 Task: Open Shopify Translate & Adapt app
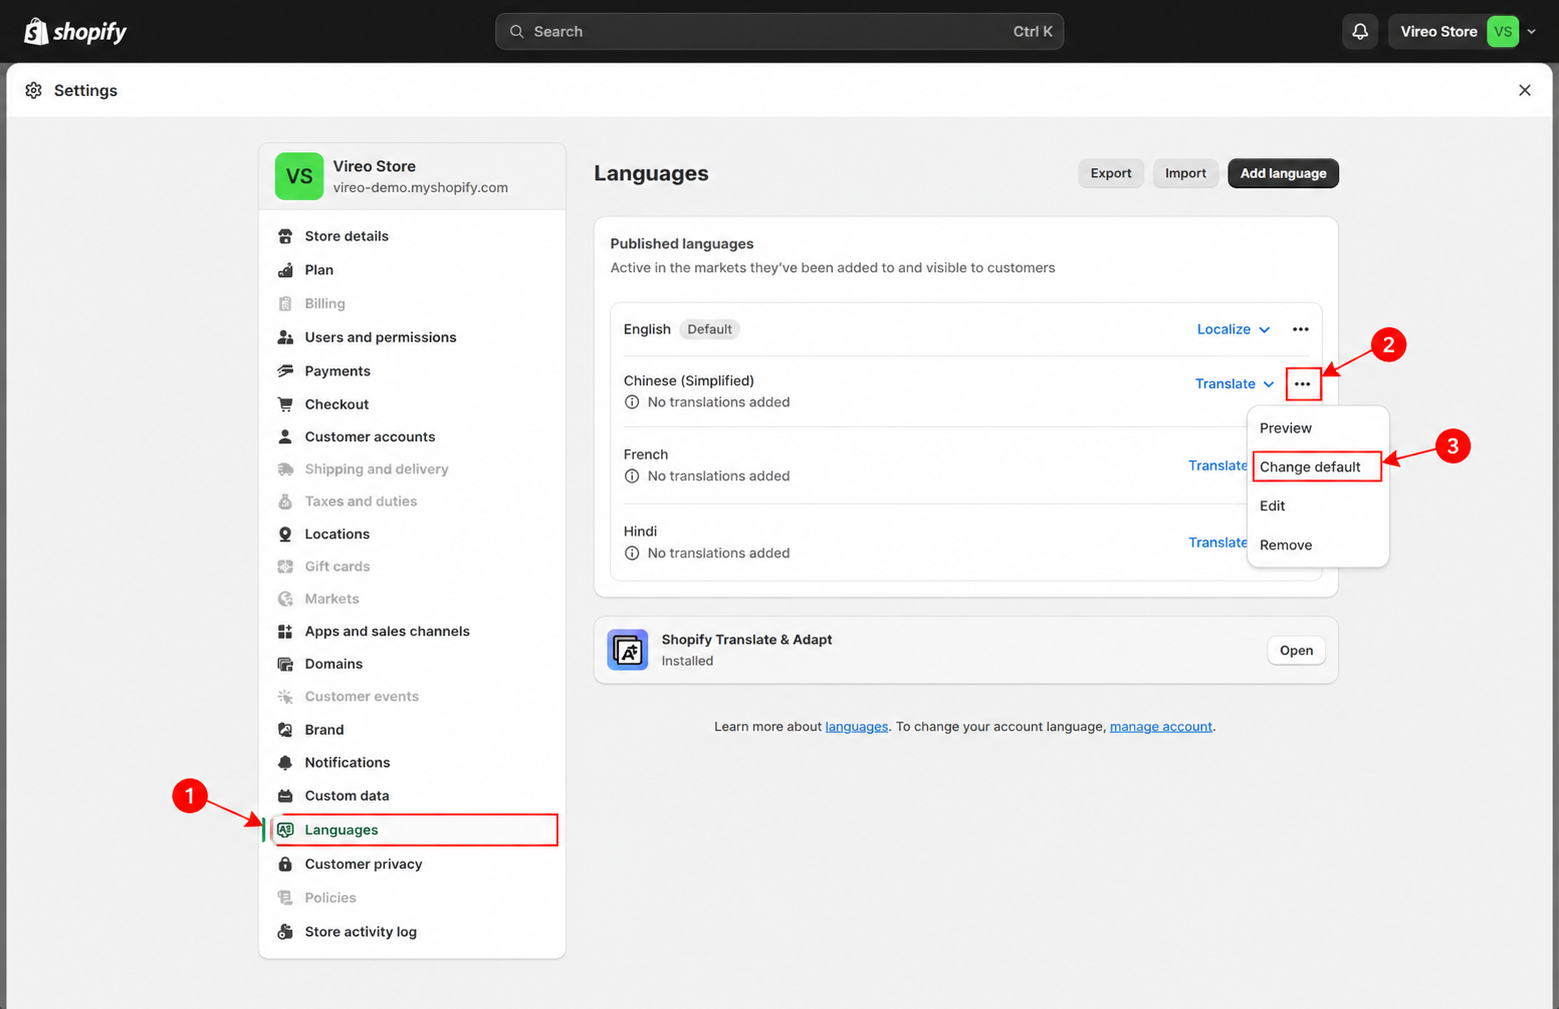tap(1296, 650)
